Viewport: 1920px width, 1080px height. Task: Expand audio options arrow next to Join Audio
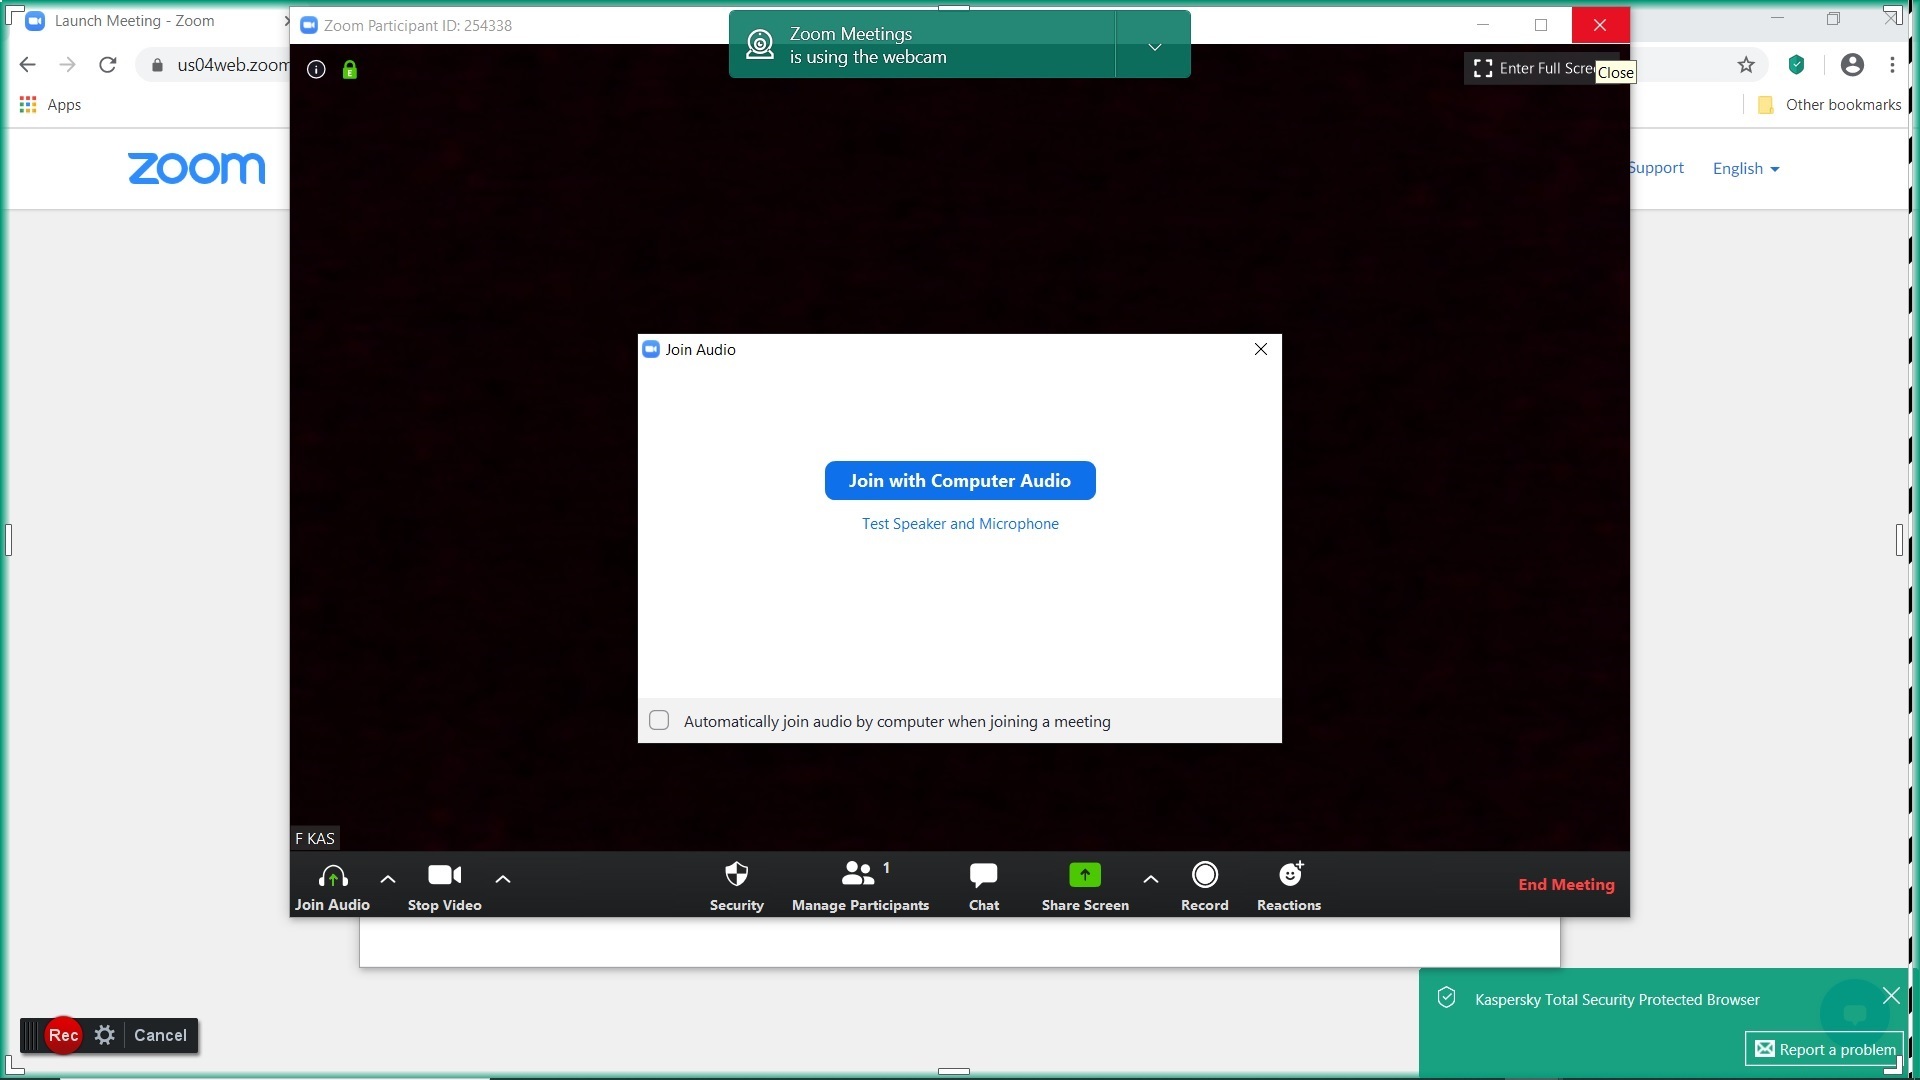point(388,879)
